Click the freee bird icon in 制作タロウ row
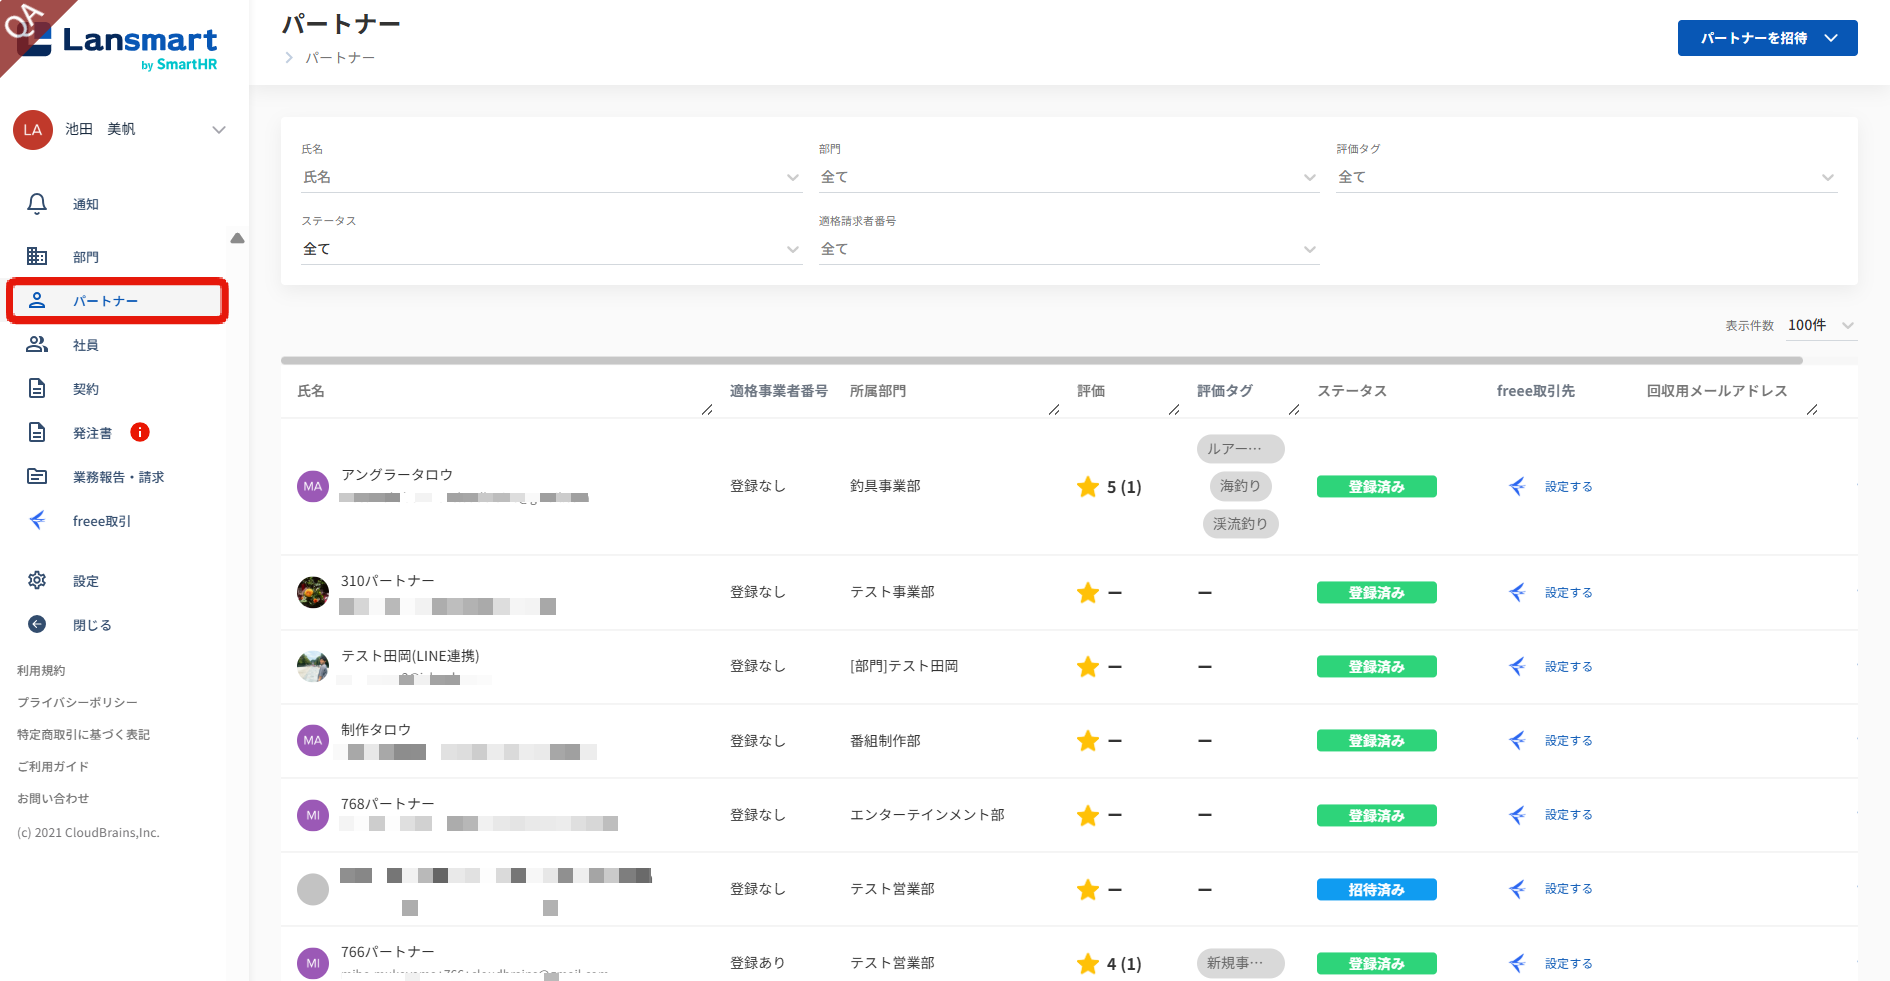Screen dimensions: 1890x981 tap(1518, 740)
